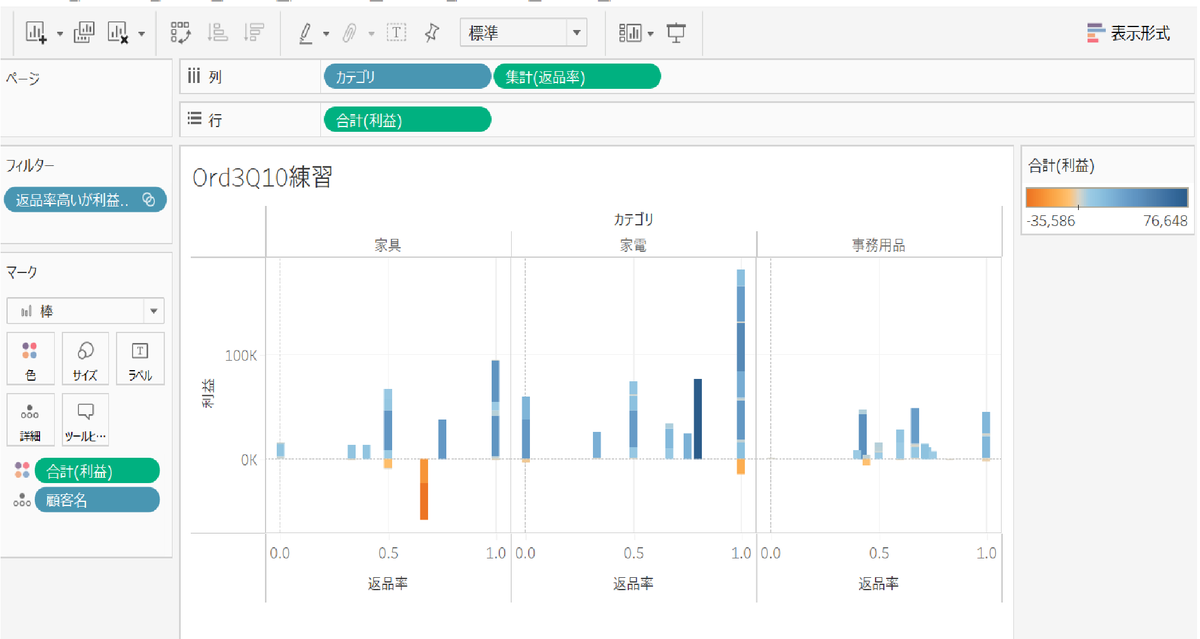1200x639 pixels.
Task: Click detail icon beside 顧客名 marks pill
Action: 22,501
